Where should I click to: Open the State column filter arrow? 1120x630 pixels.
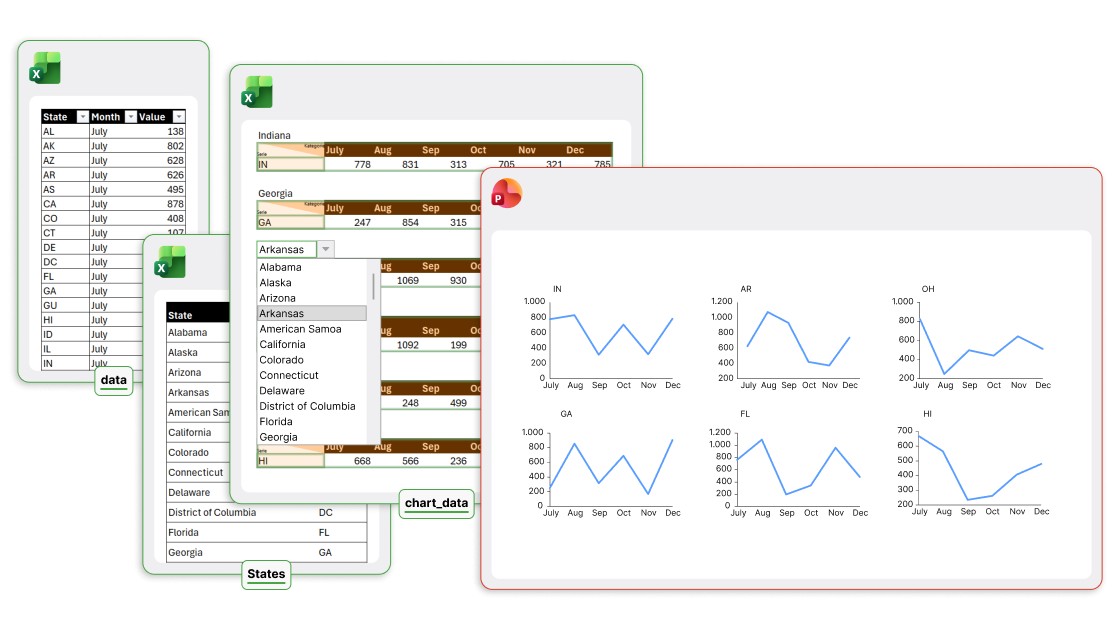[83, 117]
